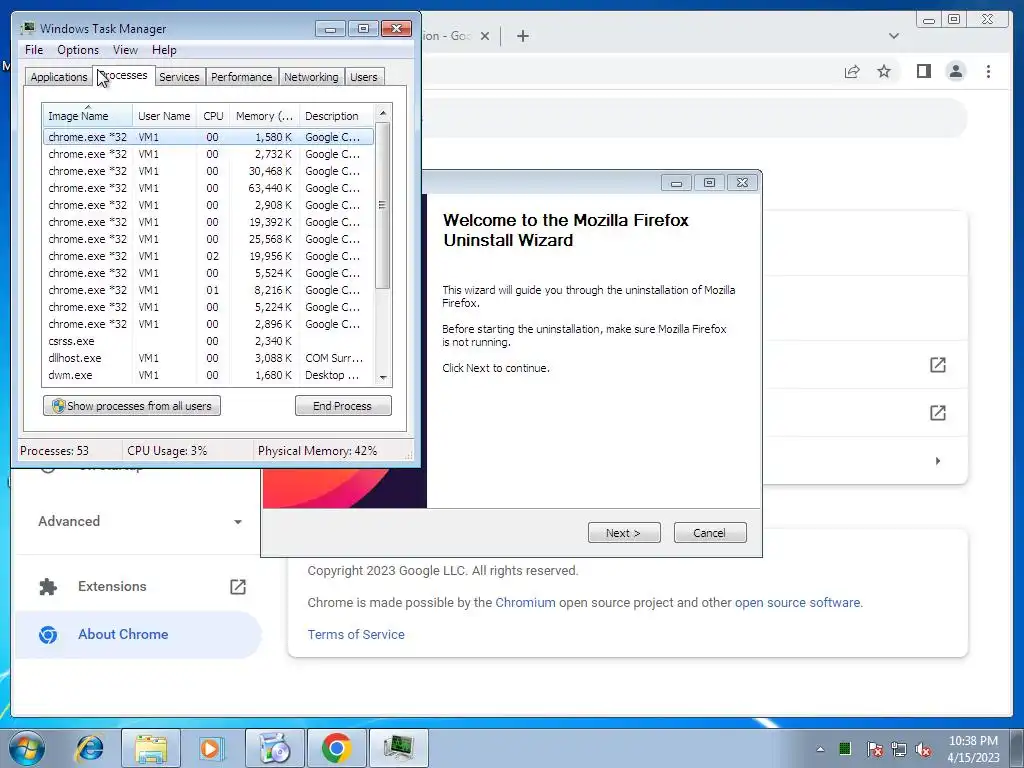Open Chrome three-dot menu

pos(988,71)
